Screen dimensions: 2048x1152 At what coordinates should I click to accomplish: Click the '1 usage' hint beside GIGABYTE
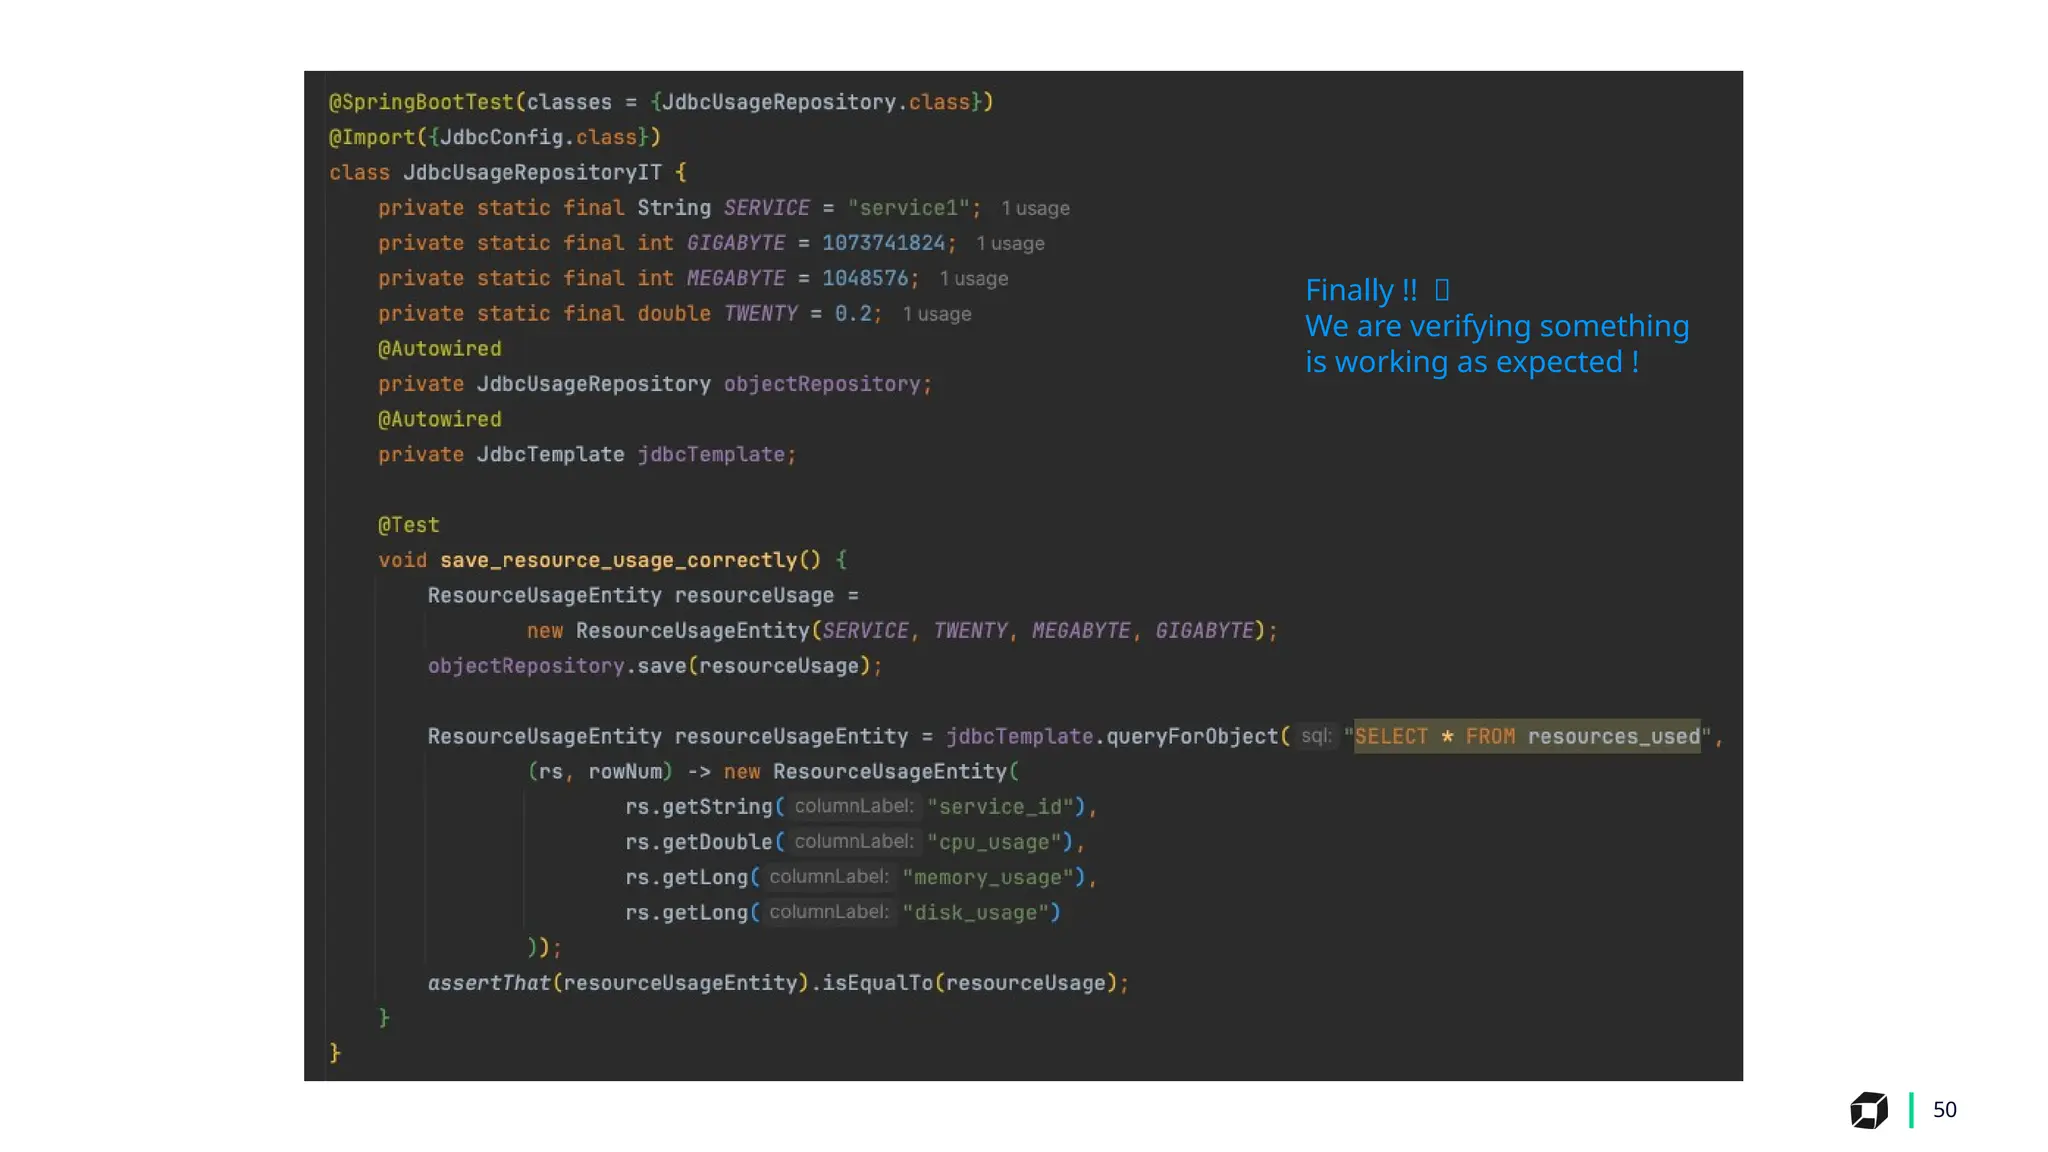pyautogui.click(x=1010, y=244)
